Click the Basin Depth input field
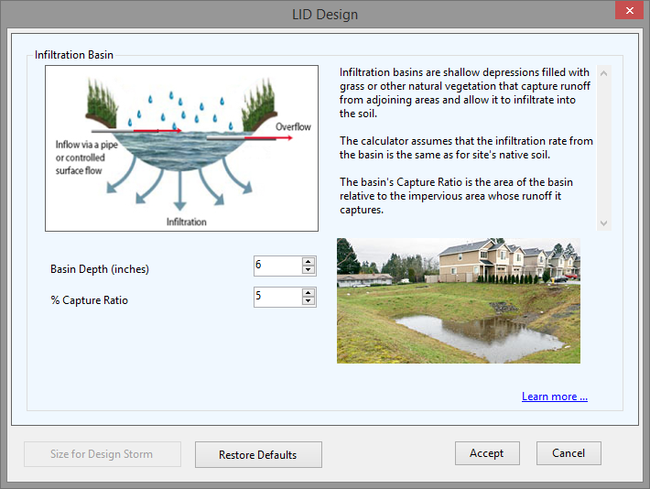Viewport: 650px width, 489px height. [x=277, y=265]
